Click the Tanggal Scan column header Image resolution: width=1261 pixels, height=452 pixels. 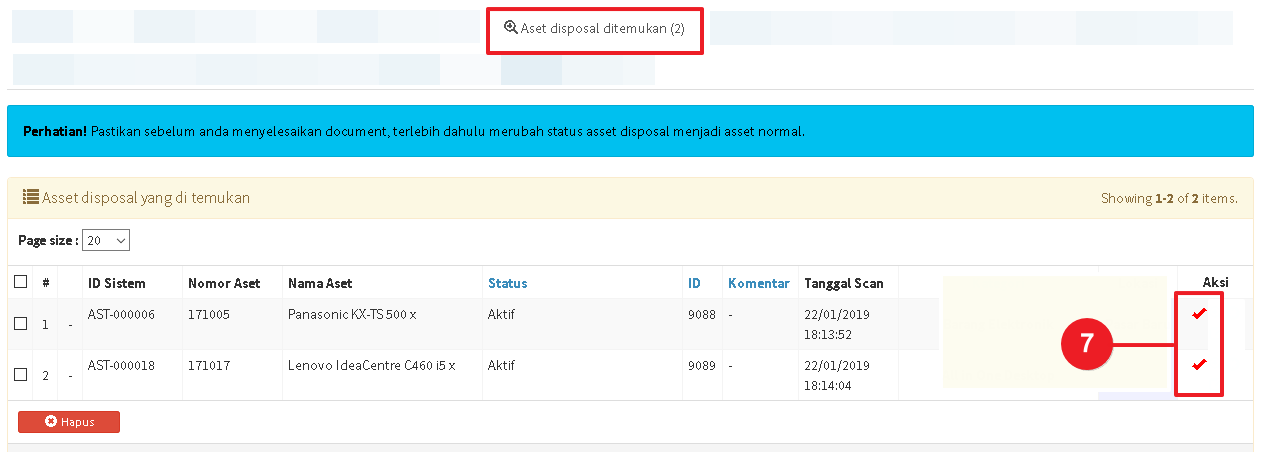tap(843, 283)
